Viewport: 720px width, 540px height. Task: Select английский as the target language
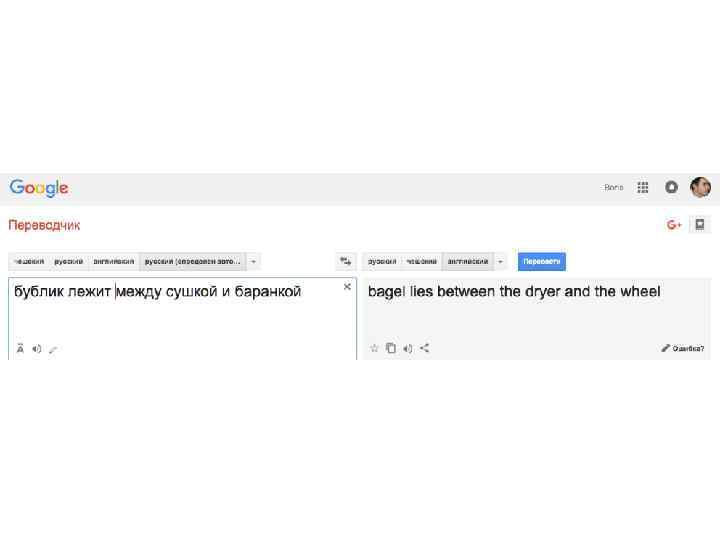tap(468, 262)
